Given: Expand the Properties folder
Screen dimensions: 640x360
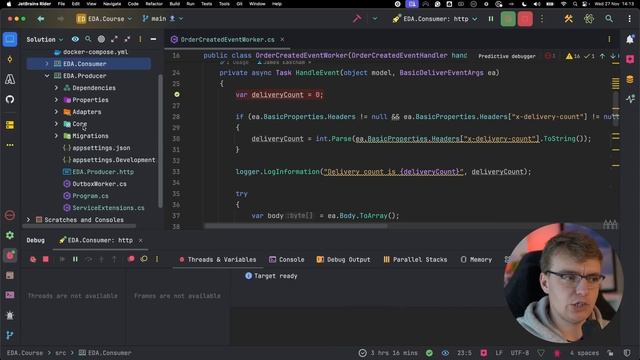Looking at the screenshot, I should tap(56, 100).
